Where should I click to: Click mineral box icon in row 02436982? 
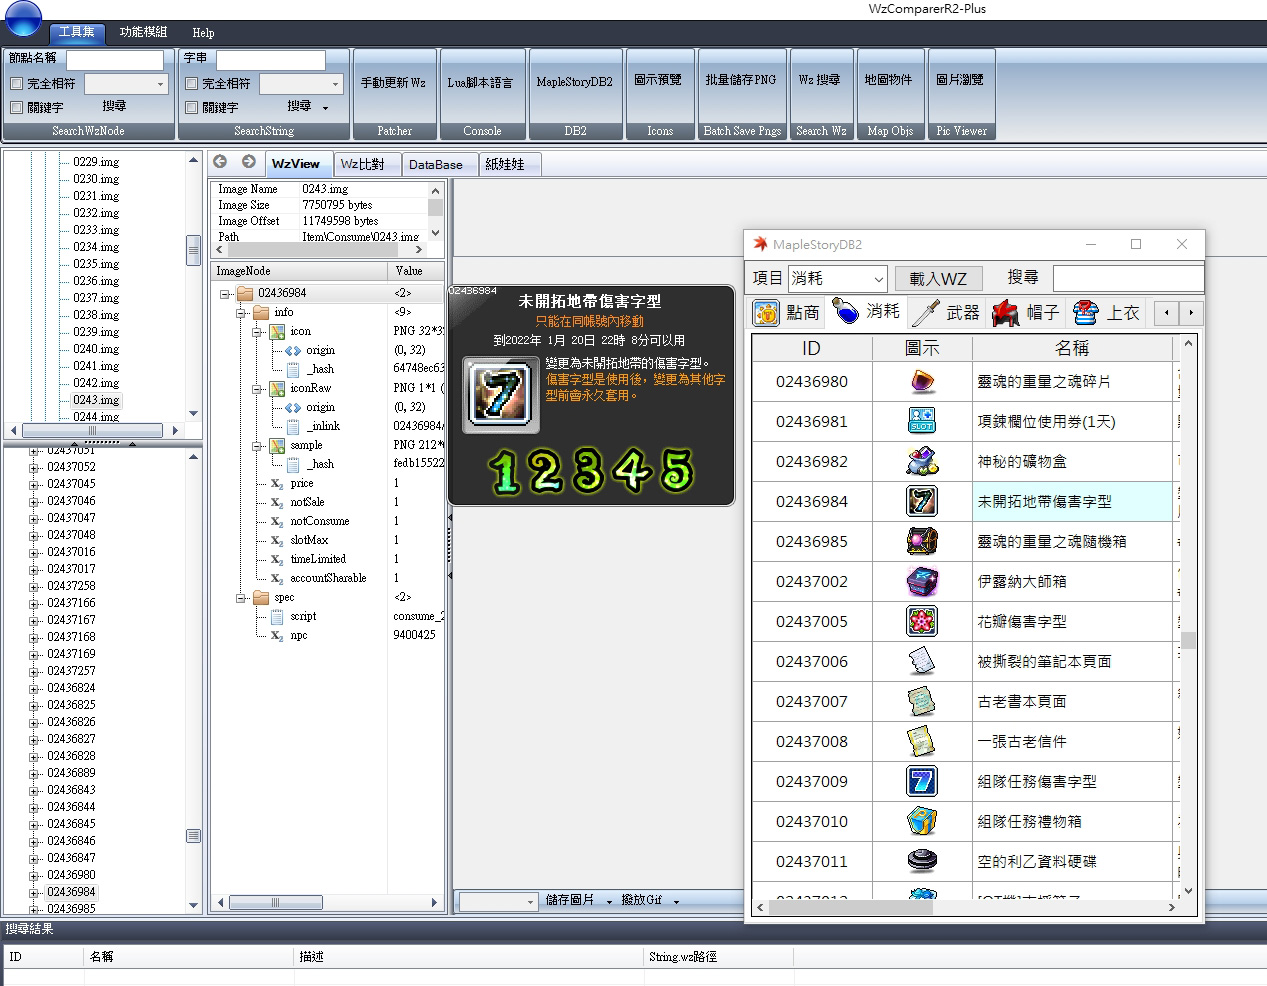click(922, 461)
